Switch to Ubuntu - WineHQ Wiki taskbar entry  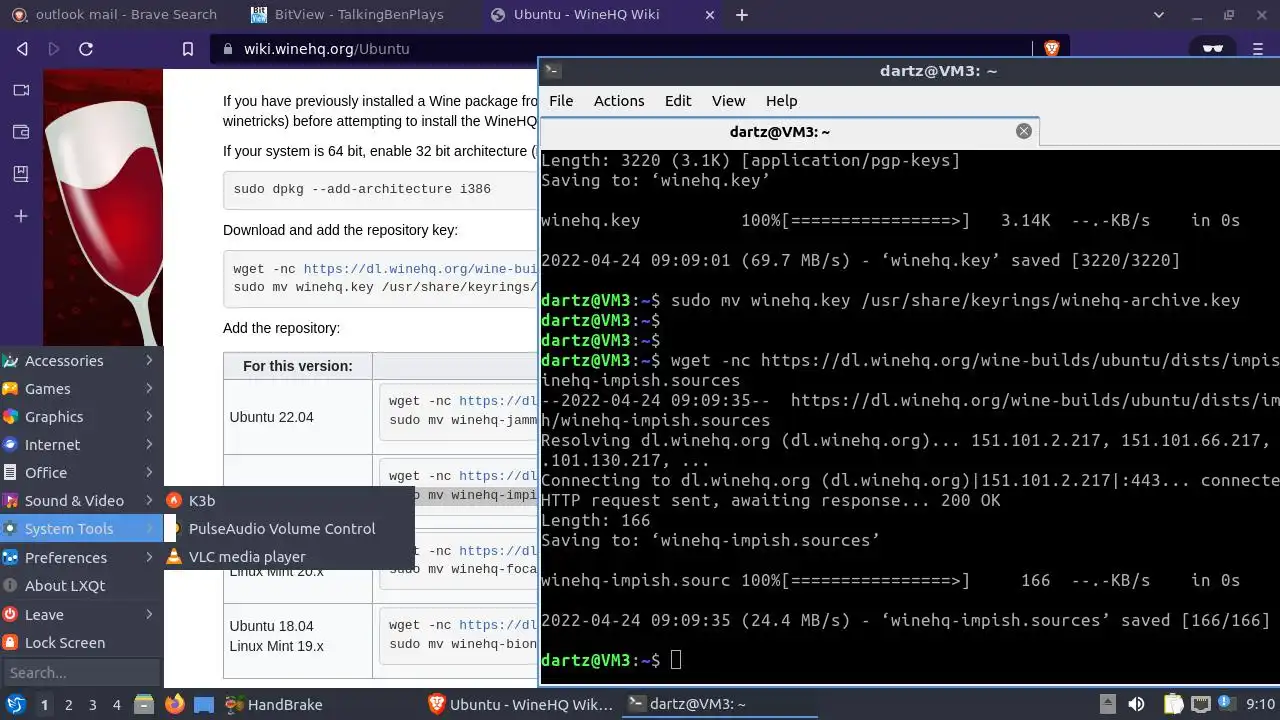tap(521, 705)
